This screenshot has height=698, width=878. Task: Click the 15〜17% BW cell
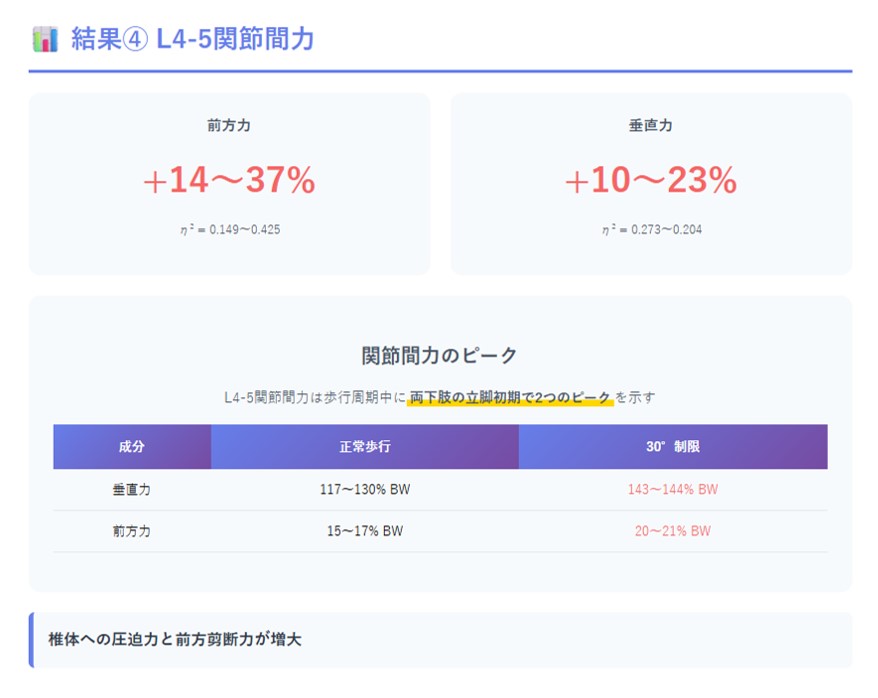click(x=365, y=531)
